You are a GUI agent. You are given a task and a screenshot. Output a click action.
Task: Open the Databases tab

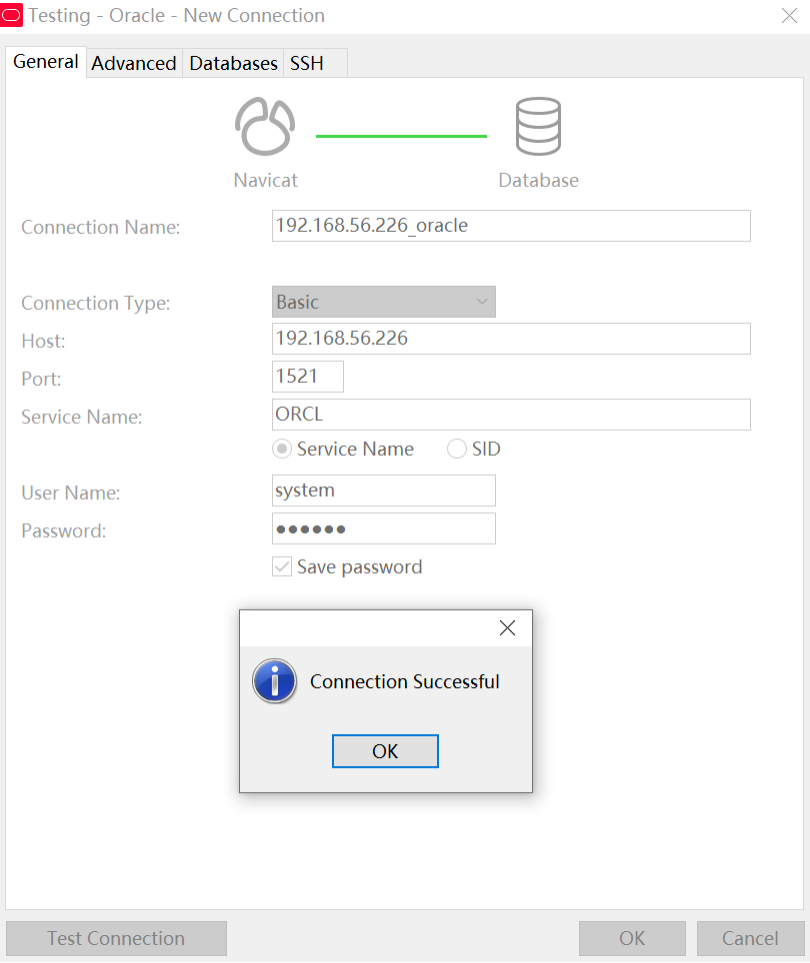coord(233,63)
